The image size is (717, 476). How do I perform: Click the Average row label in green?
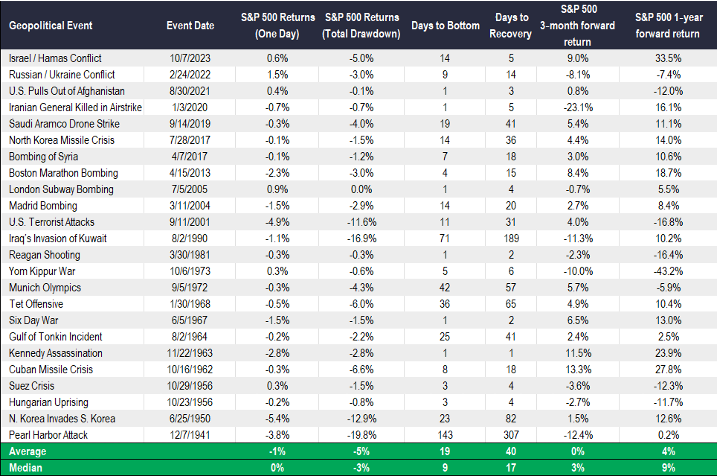tap(28, 452)
